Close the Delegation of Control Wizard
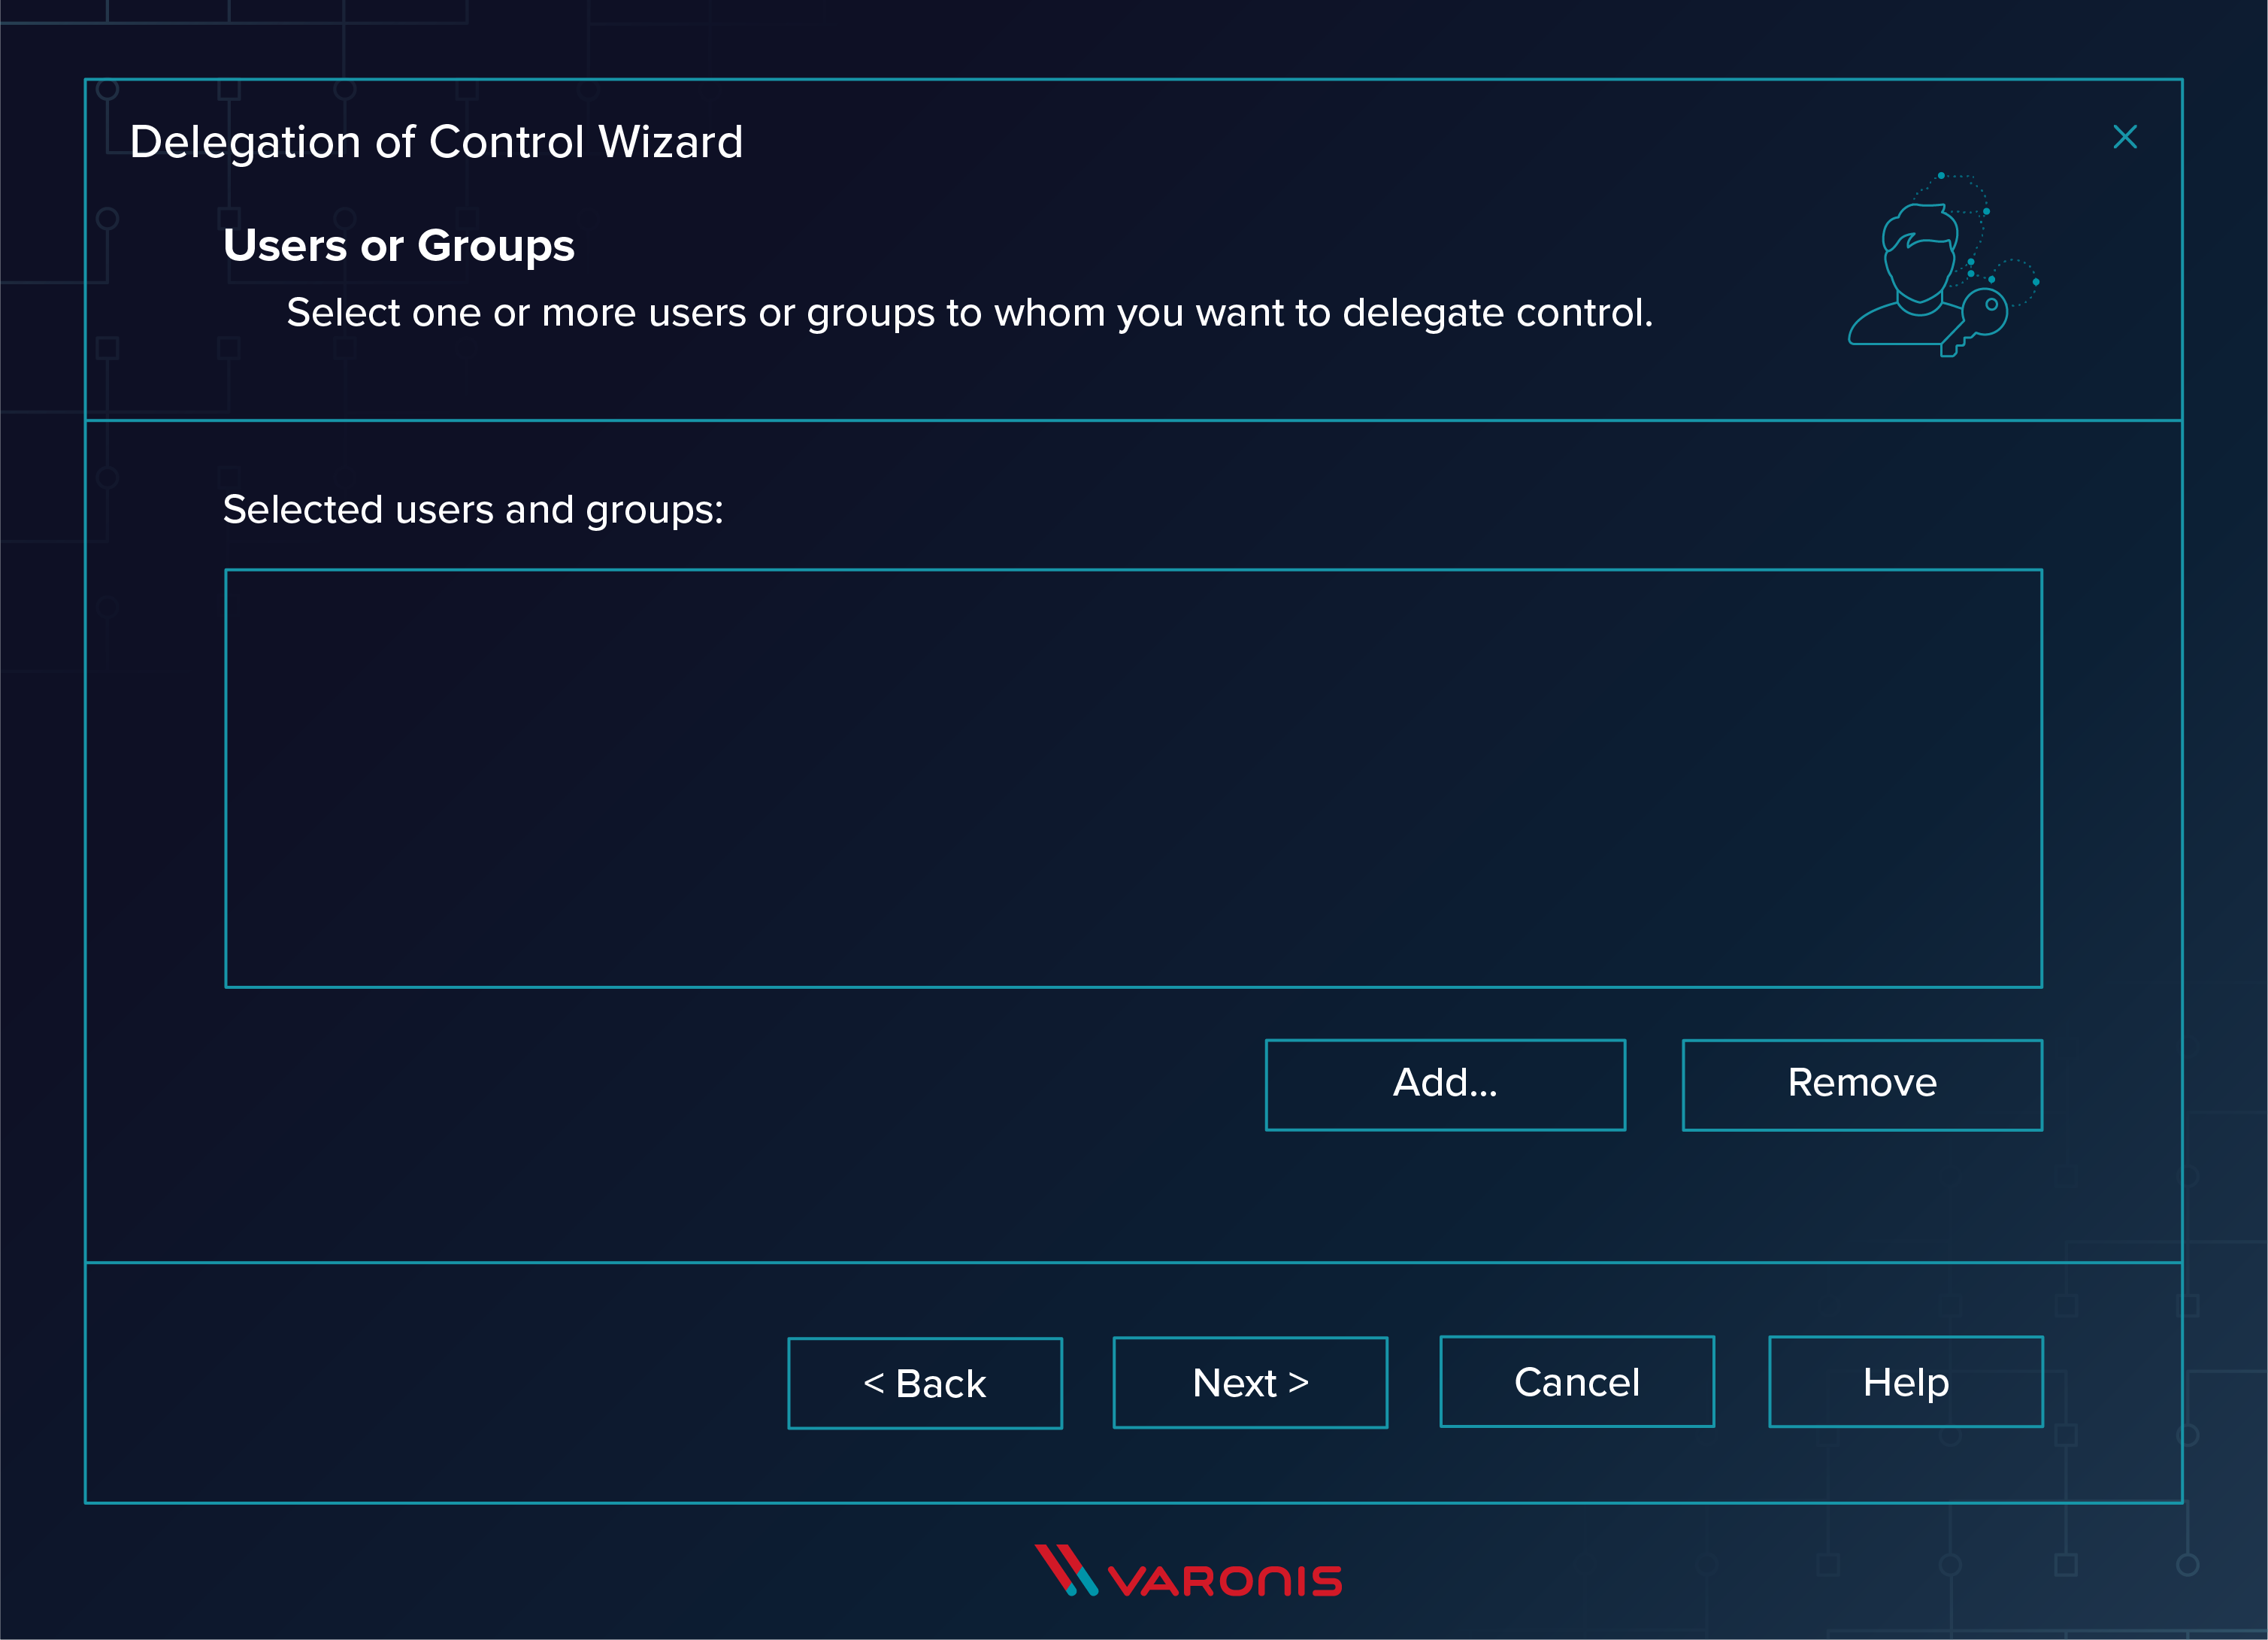This screenshot has height=1640, width=2268. coord(2124,137)
